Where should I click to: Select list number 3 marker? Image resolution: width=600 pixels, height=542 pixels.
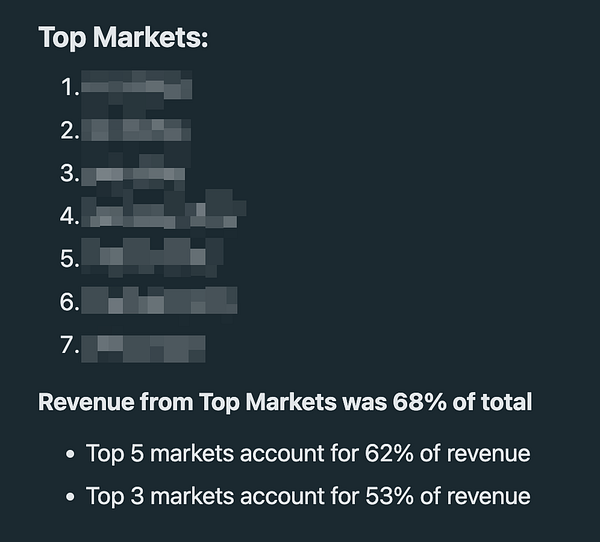tap(70, 173)
